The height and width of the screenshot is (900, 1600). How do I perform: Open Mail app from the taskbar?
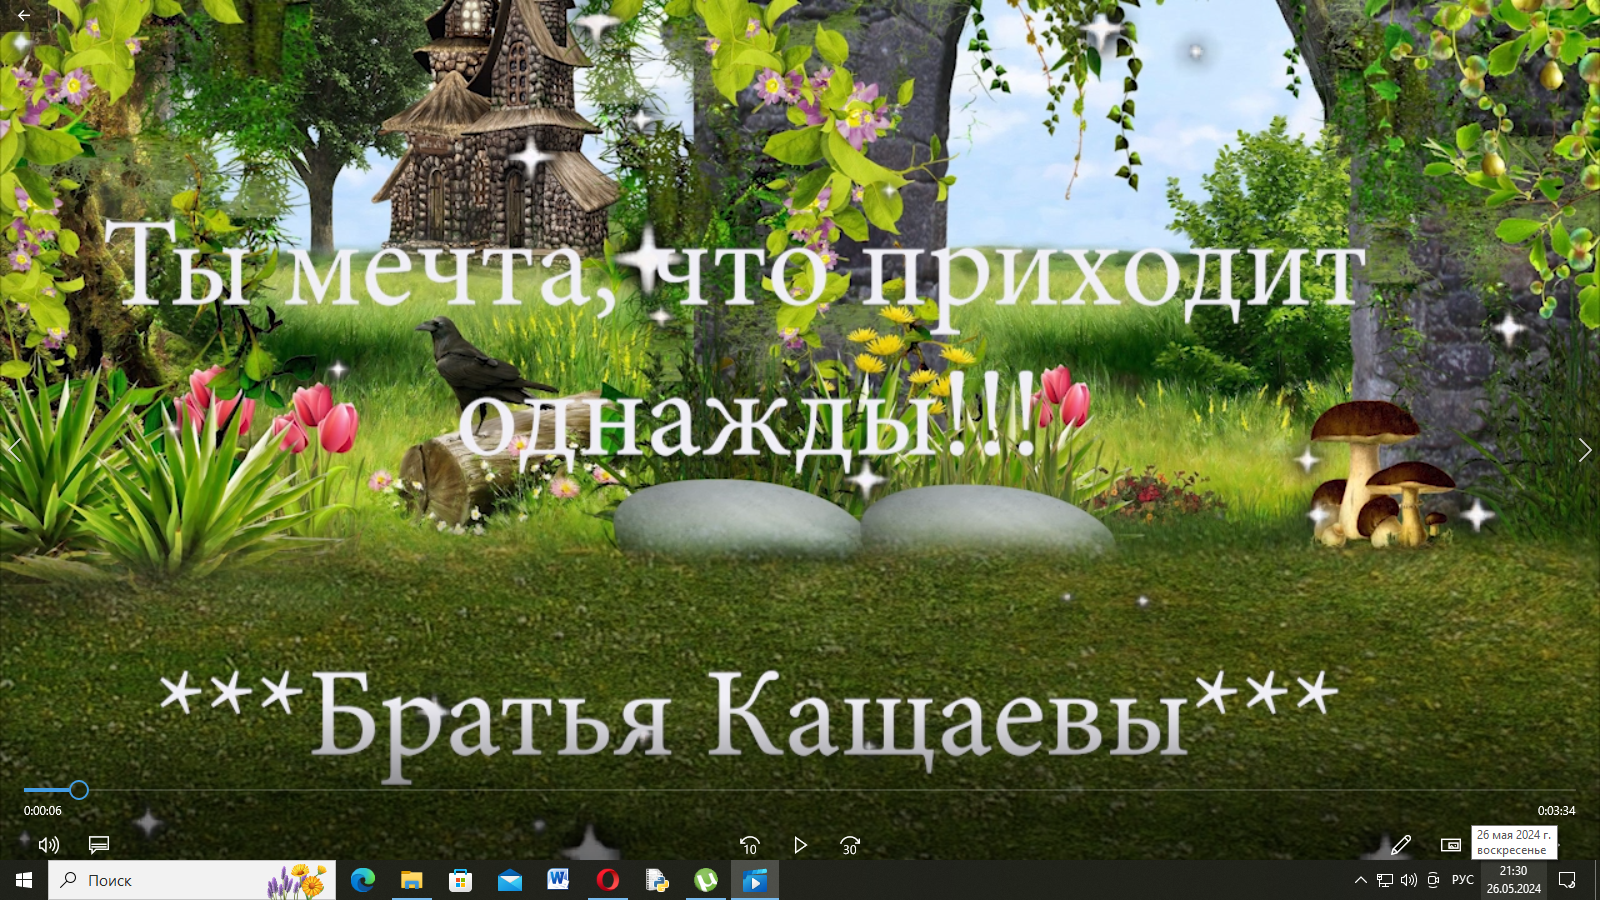coord(509,881)
